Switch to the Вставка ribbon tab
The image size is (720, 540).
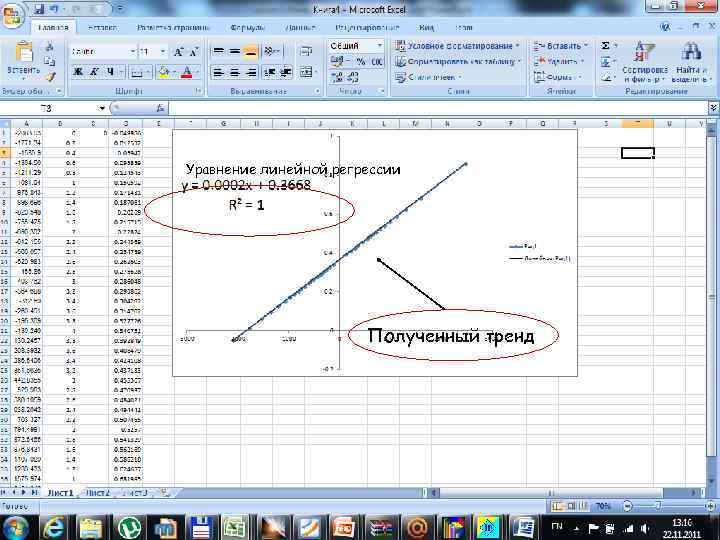click(102, 28)
